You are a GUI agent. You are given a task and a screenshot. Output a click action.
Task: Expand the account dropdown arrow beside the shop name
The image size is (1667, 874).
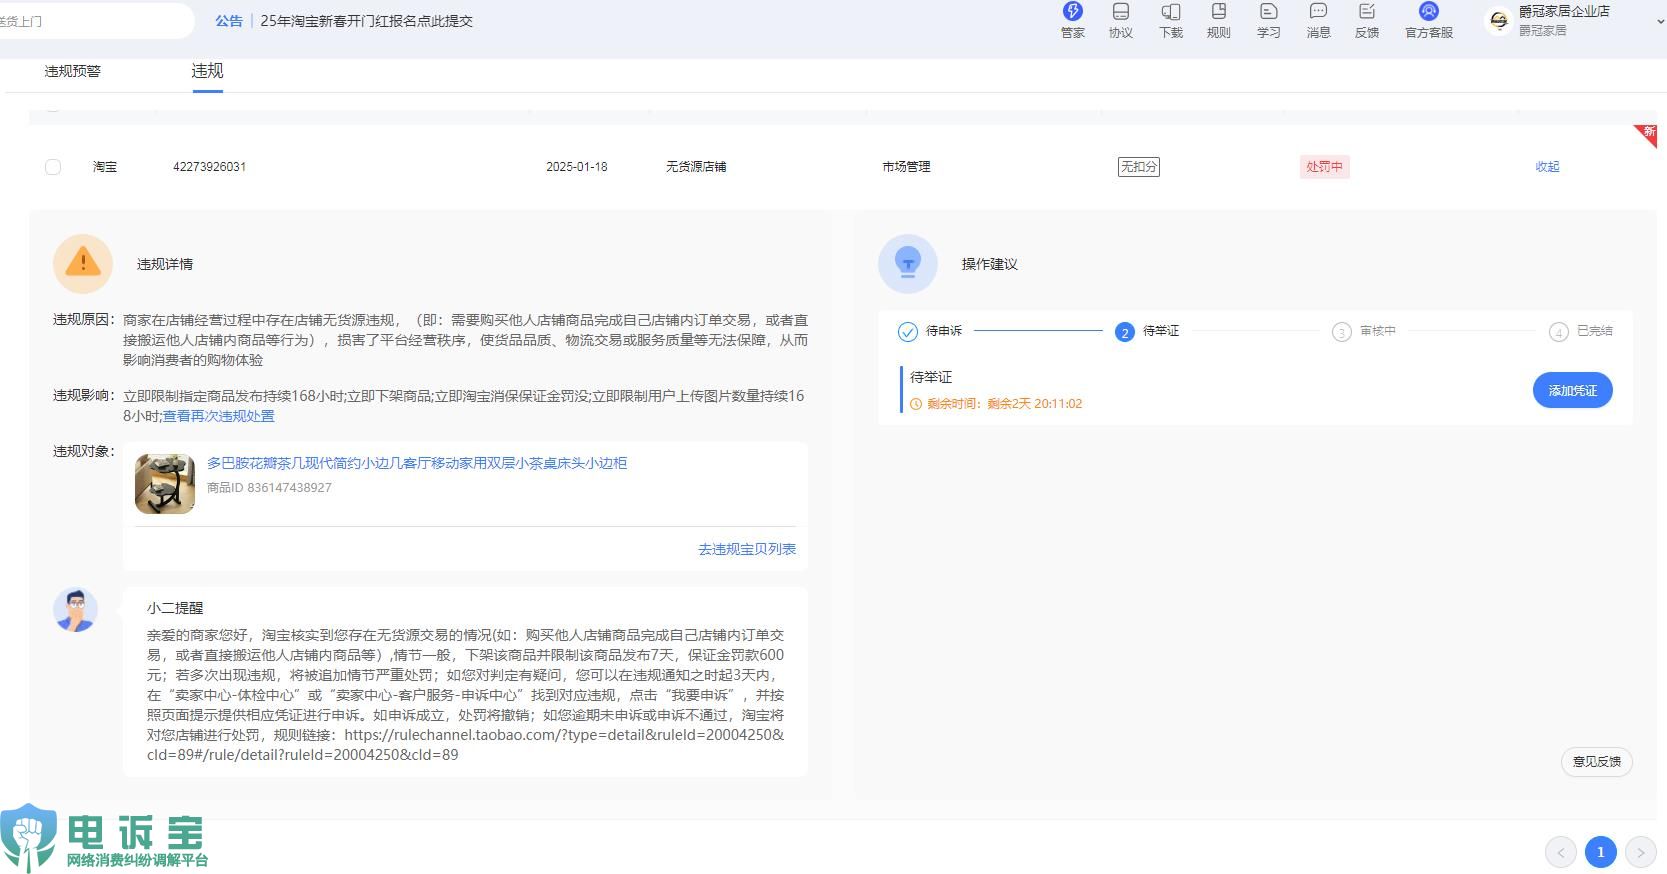(1661, 21)
